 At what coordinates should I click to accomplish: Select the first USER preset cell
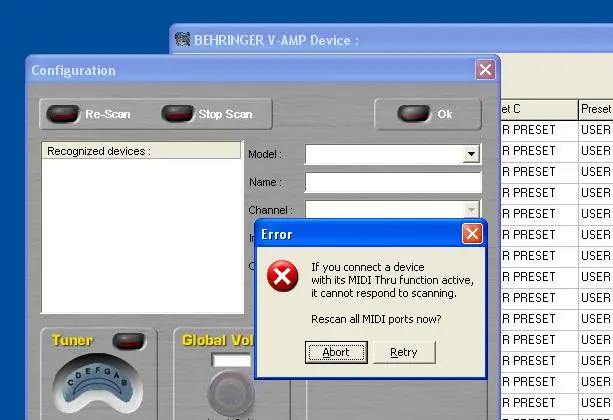coord(596,130)
